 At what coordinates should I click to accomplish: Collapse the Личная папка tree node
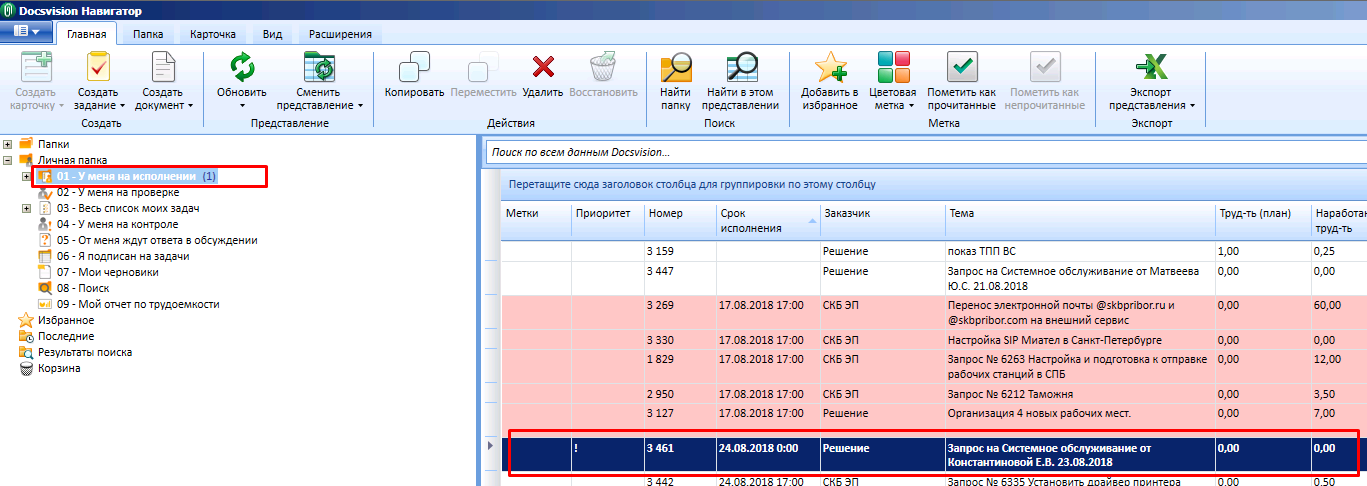pyautogui.click(x=8, y=160)
